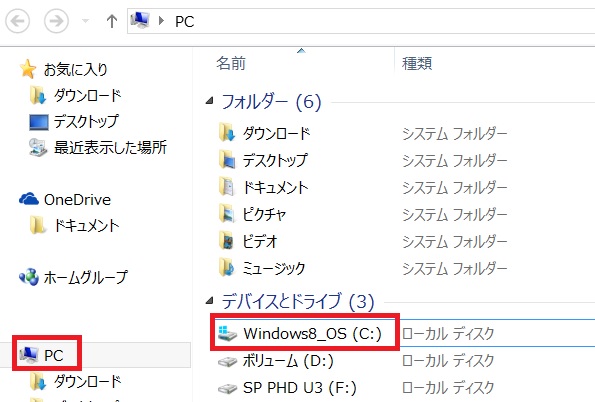Click the ミュージック folder icon
595x402 pixels.
227,267
